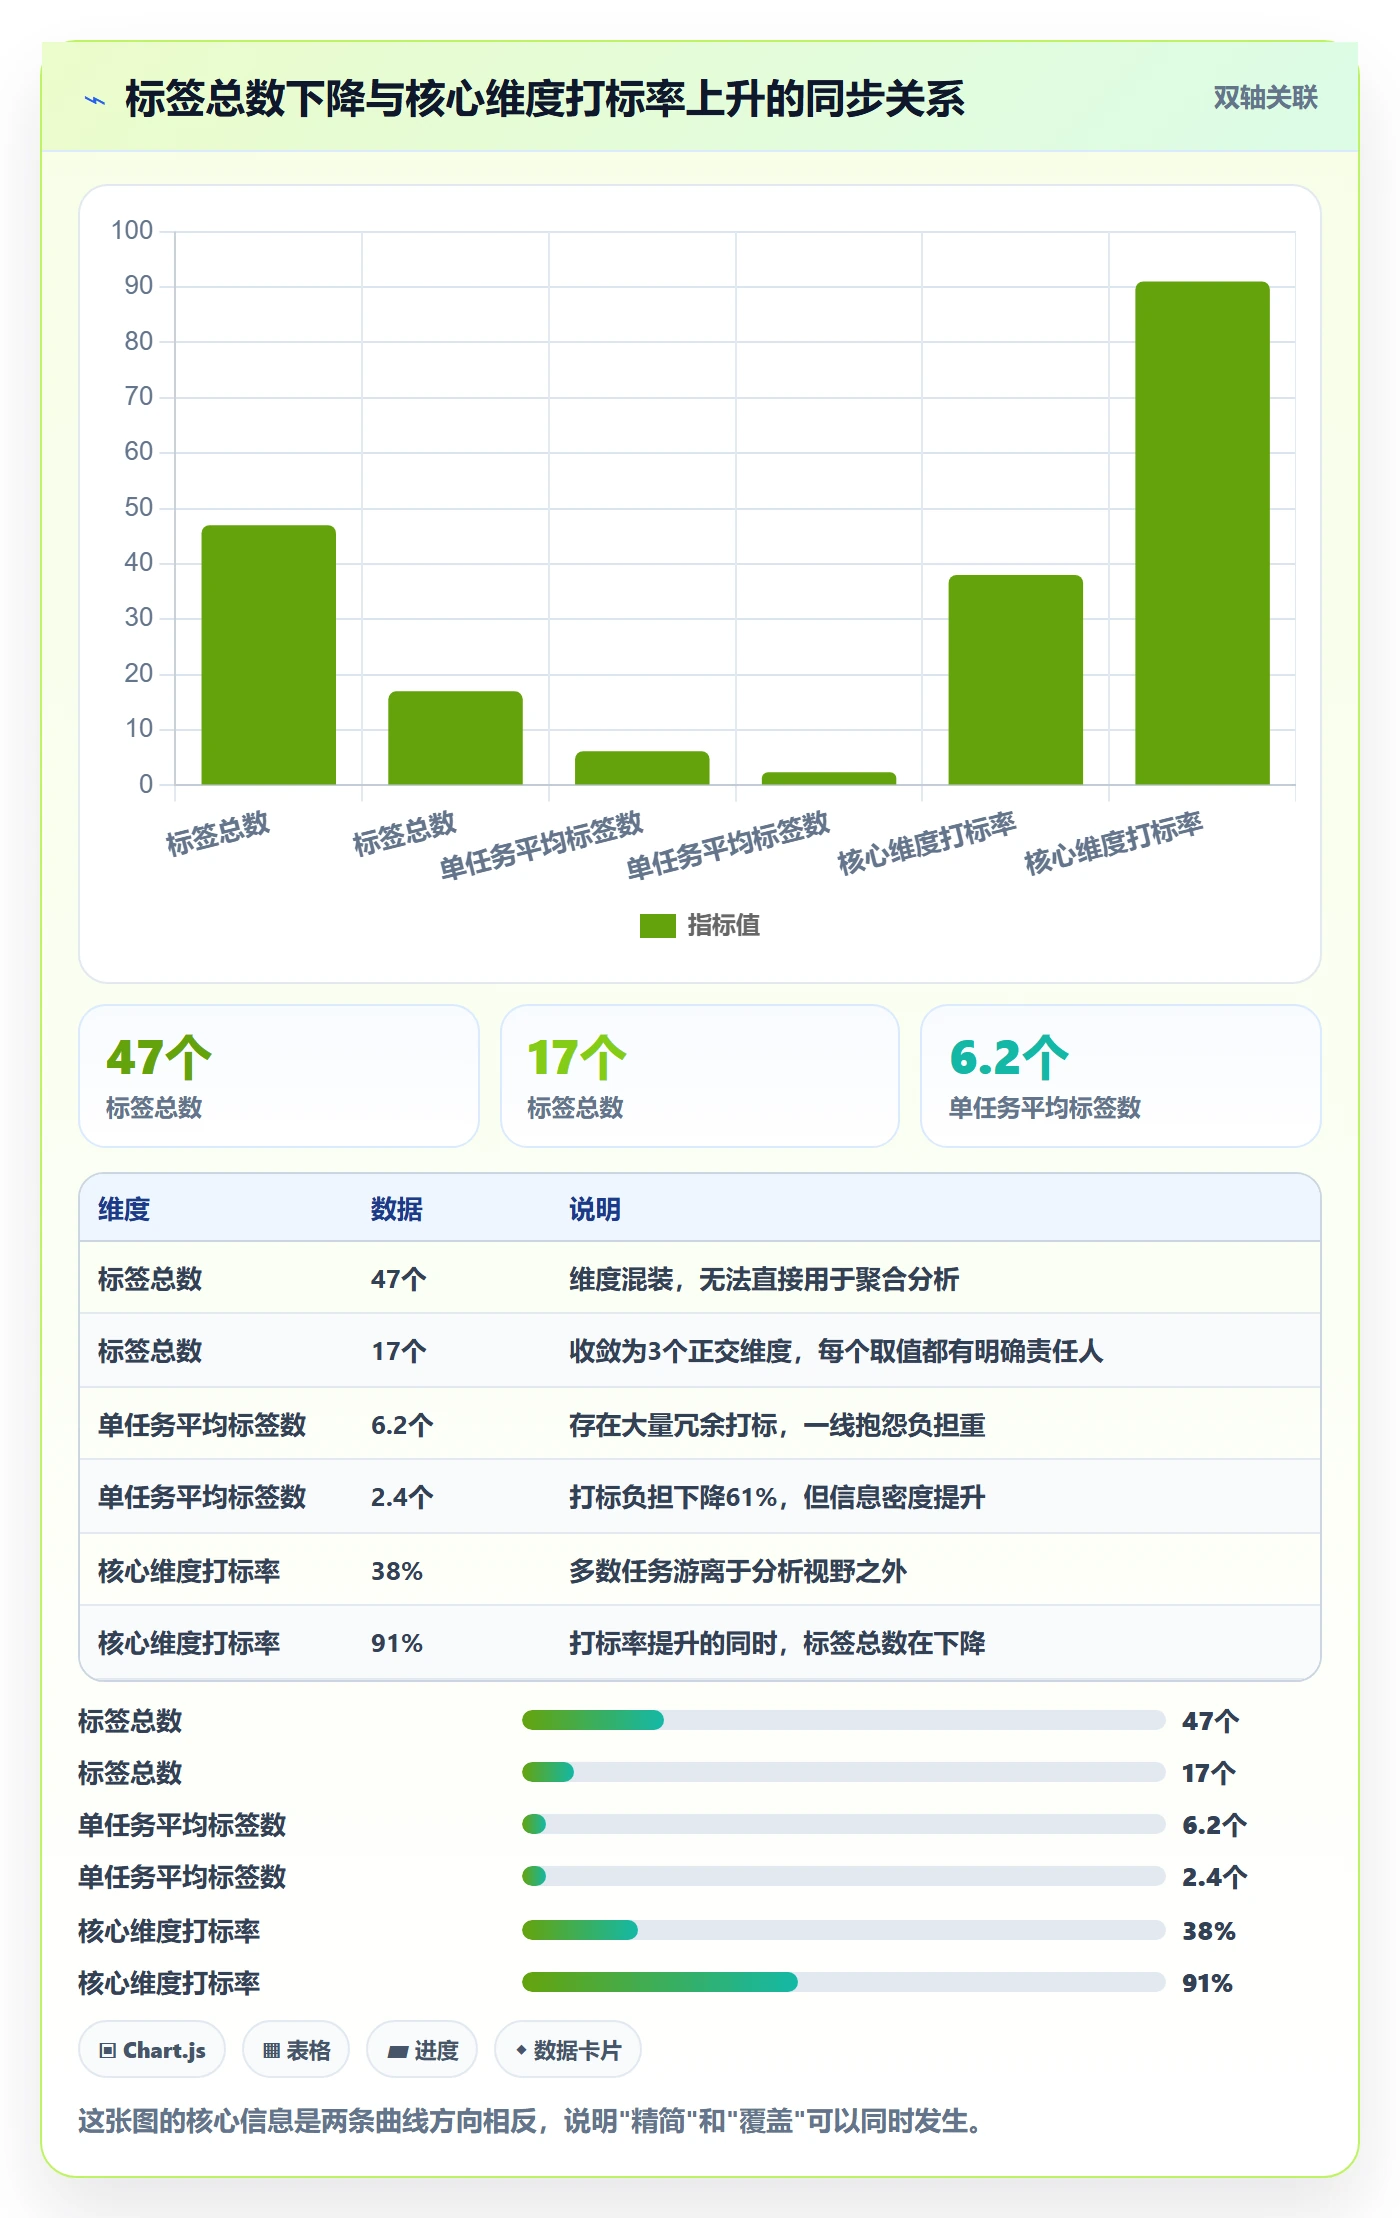Open the 17个 标签总数 data card
This screenshot has width=1400, height=2218.
pyautogui.click(x=700, y=1076)
